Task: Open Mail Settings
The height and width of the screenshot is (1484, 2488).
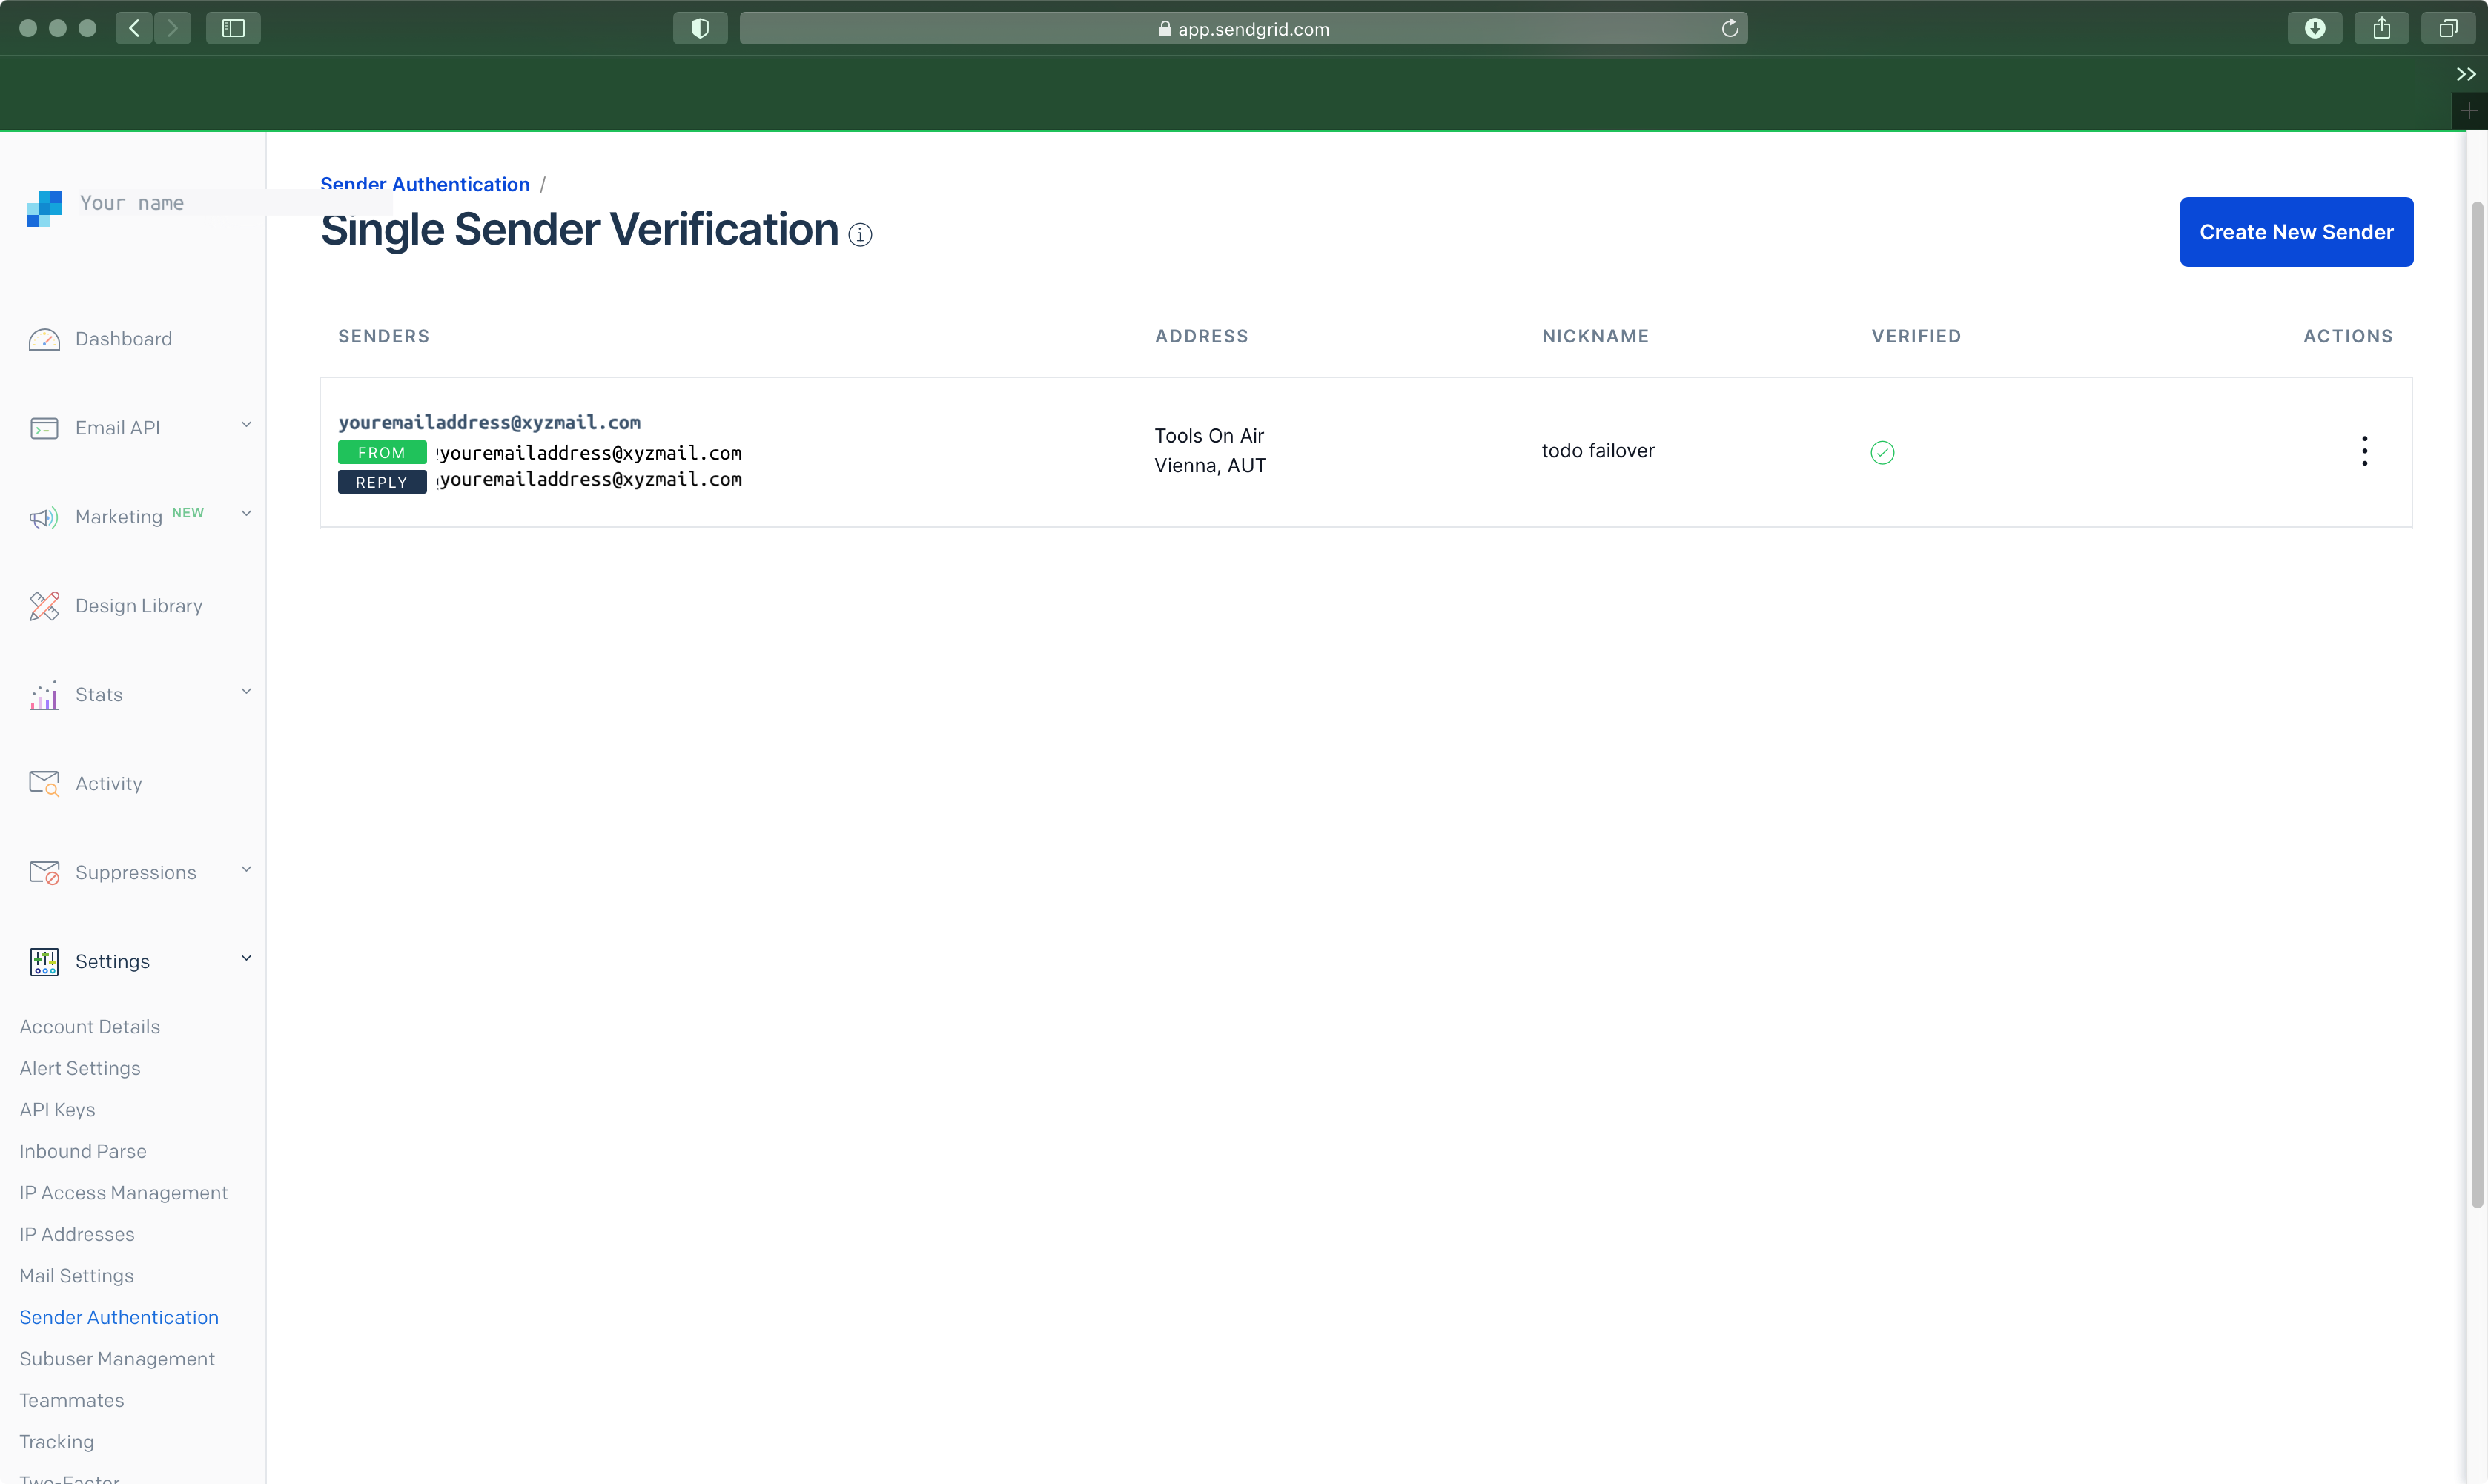Action: [77, 1276]
